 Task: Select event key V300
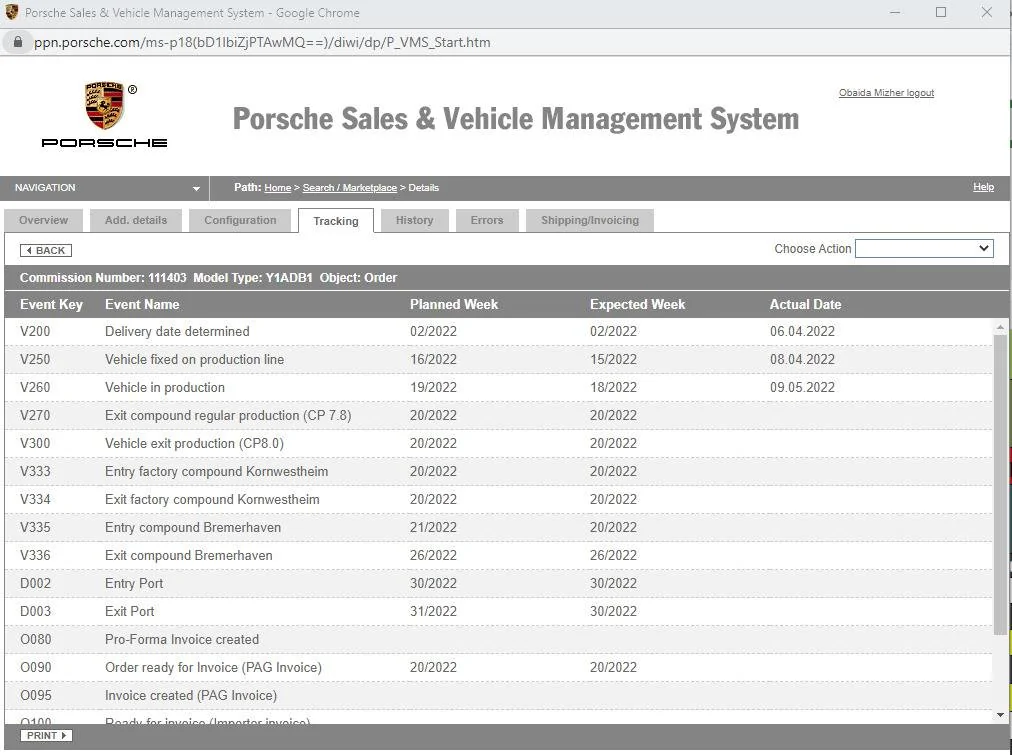35,443
